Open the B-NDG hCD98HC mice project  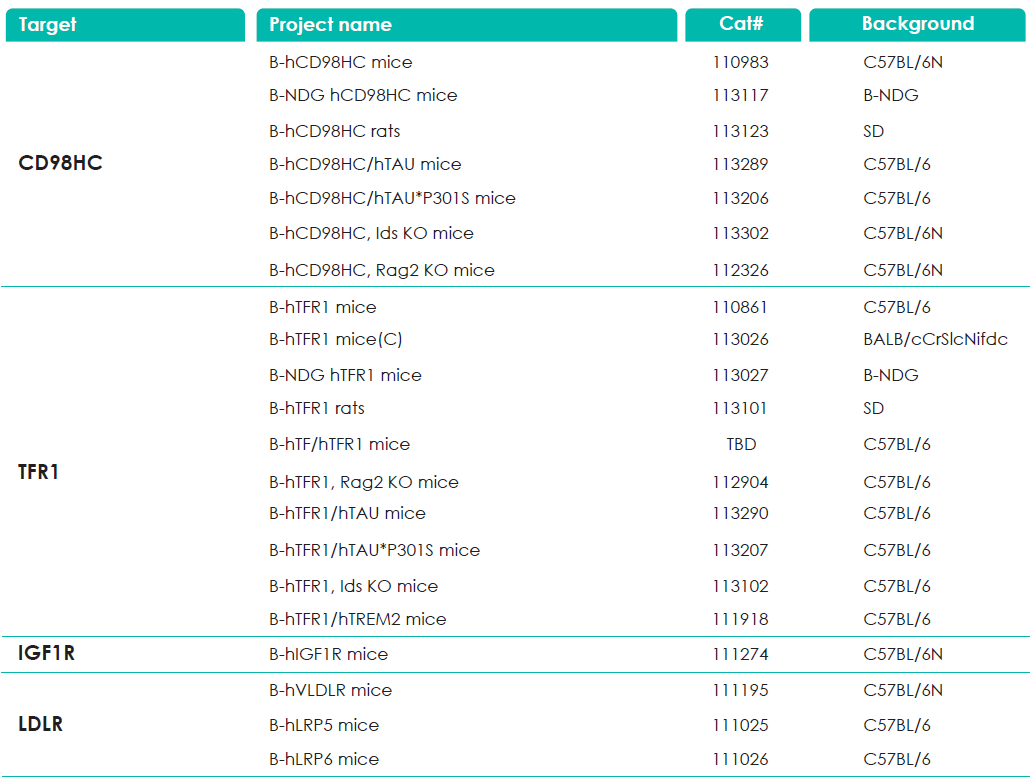[x=363, y=96]
